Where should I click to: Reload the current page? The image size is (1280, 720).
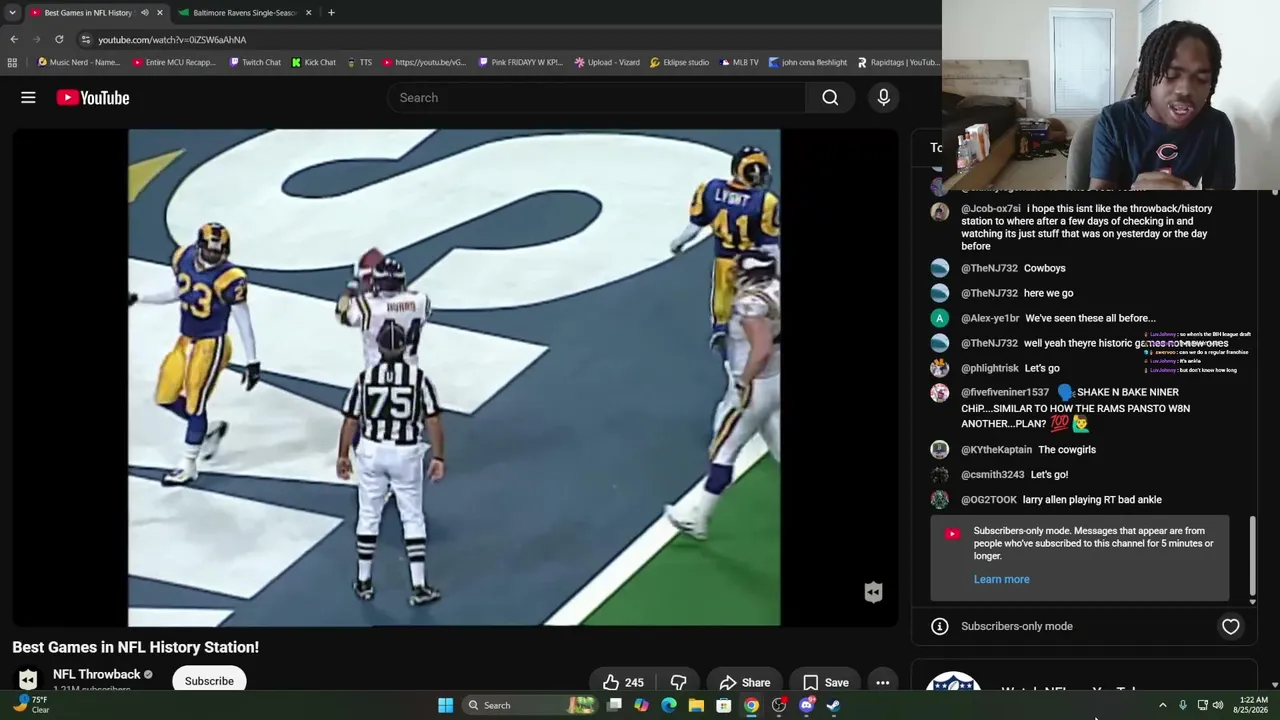pyautogui.click(x=59, y=40)
